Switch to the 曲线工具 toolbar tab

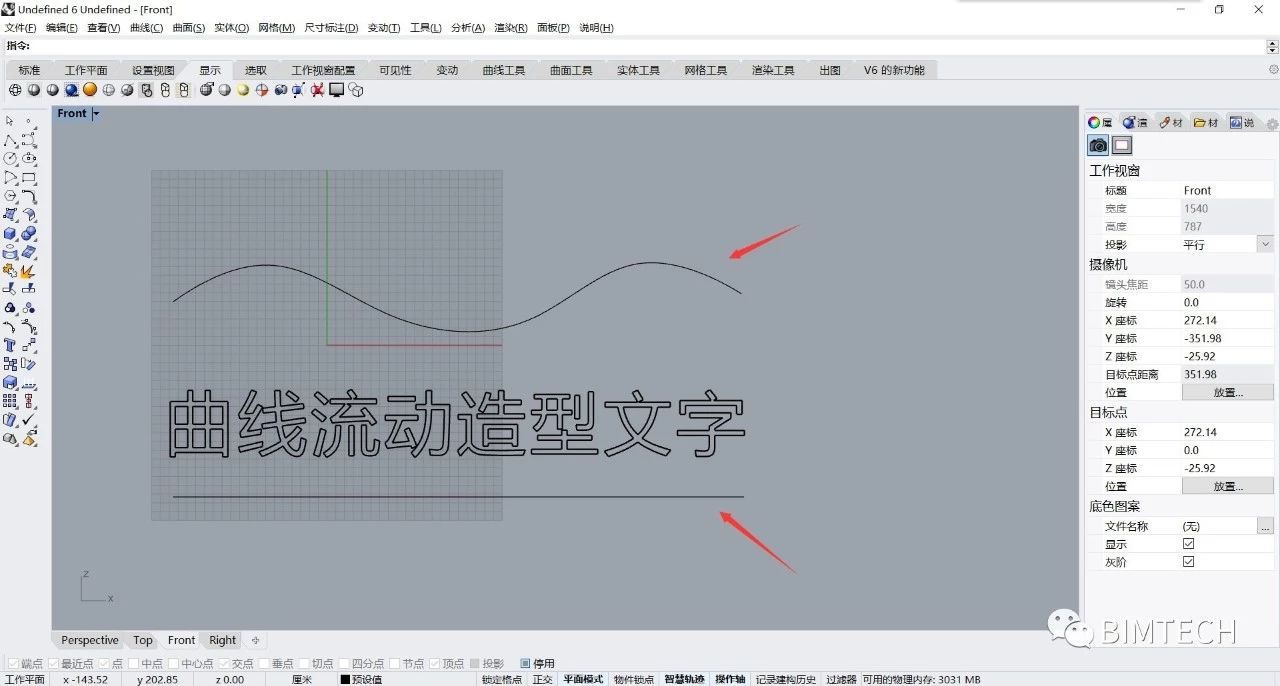[x=503, y=70]
